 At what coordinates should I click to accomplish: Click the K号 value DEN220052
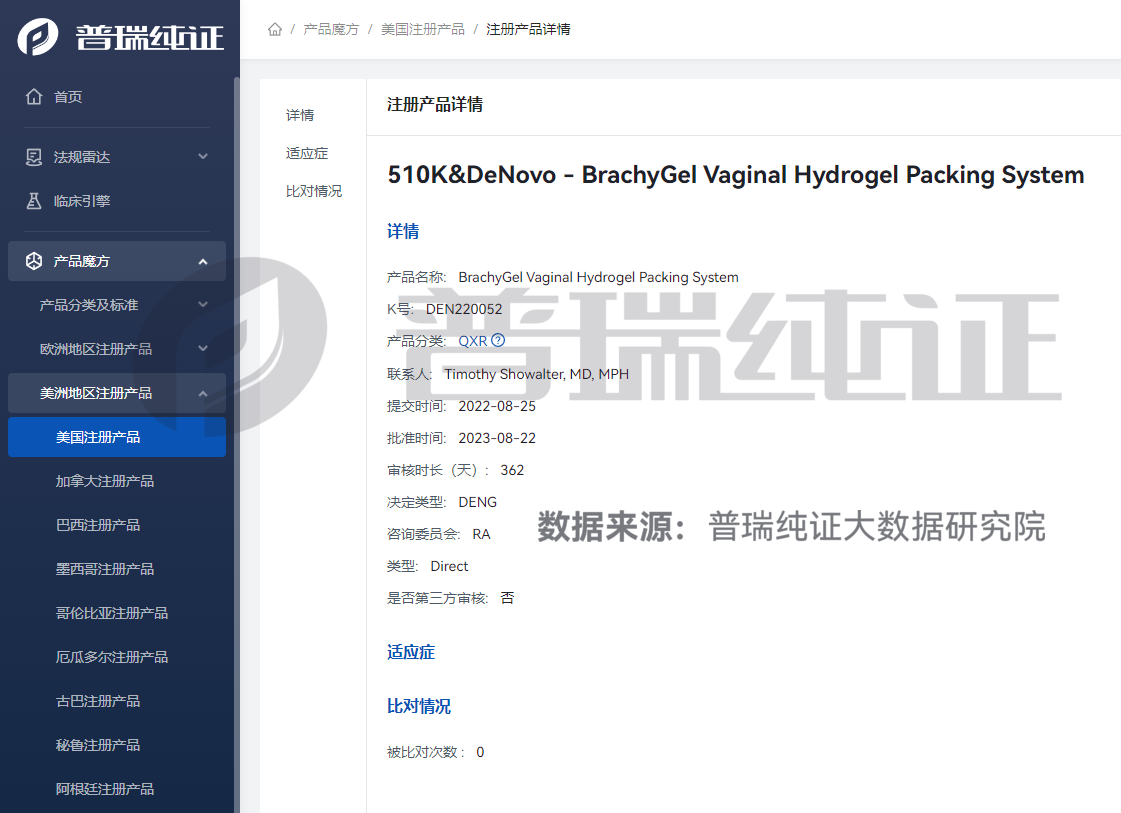pyautogui.click(x=464, y=309)
